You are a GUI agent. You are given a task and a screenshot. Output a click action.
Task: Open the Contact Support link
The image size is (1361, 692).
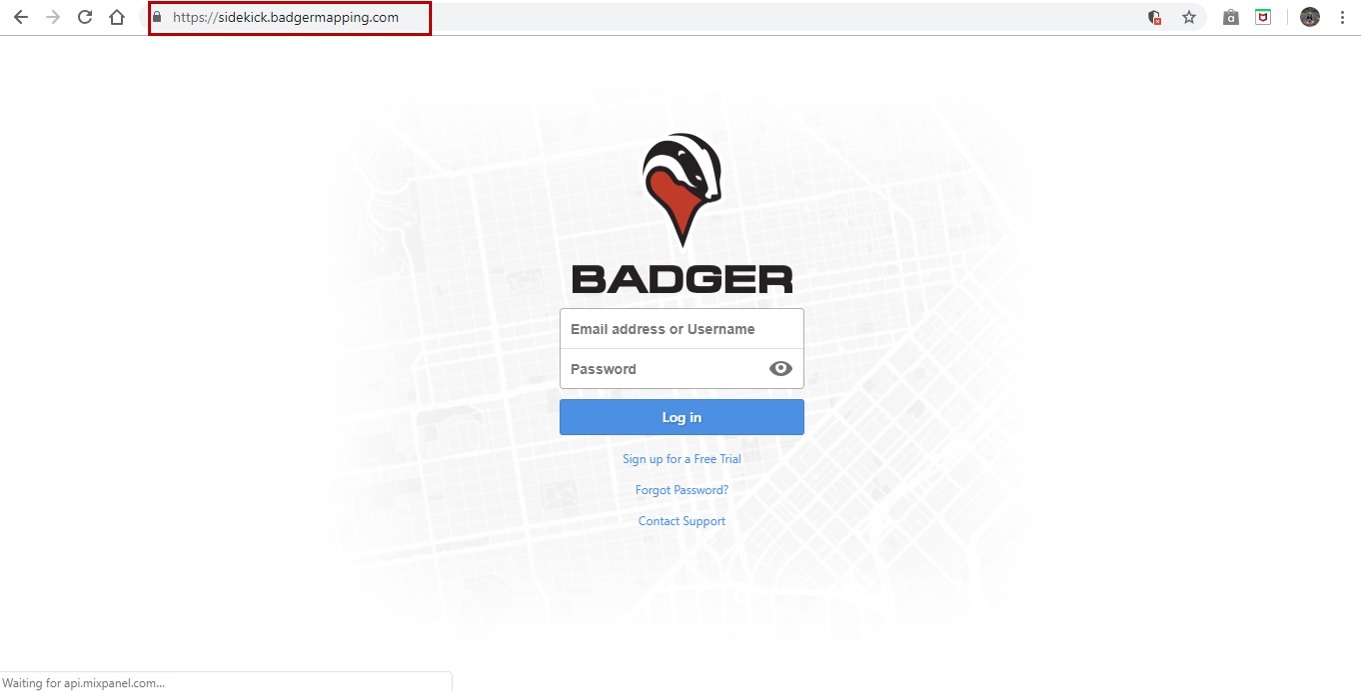point(682,521)
